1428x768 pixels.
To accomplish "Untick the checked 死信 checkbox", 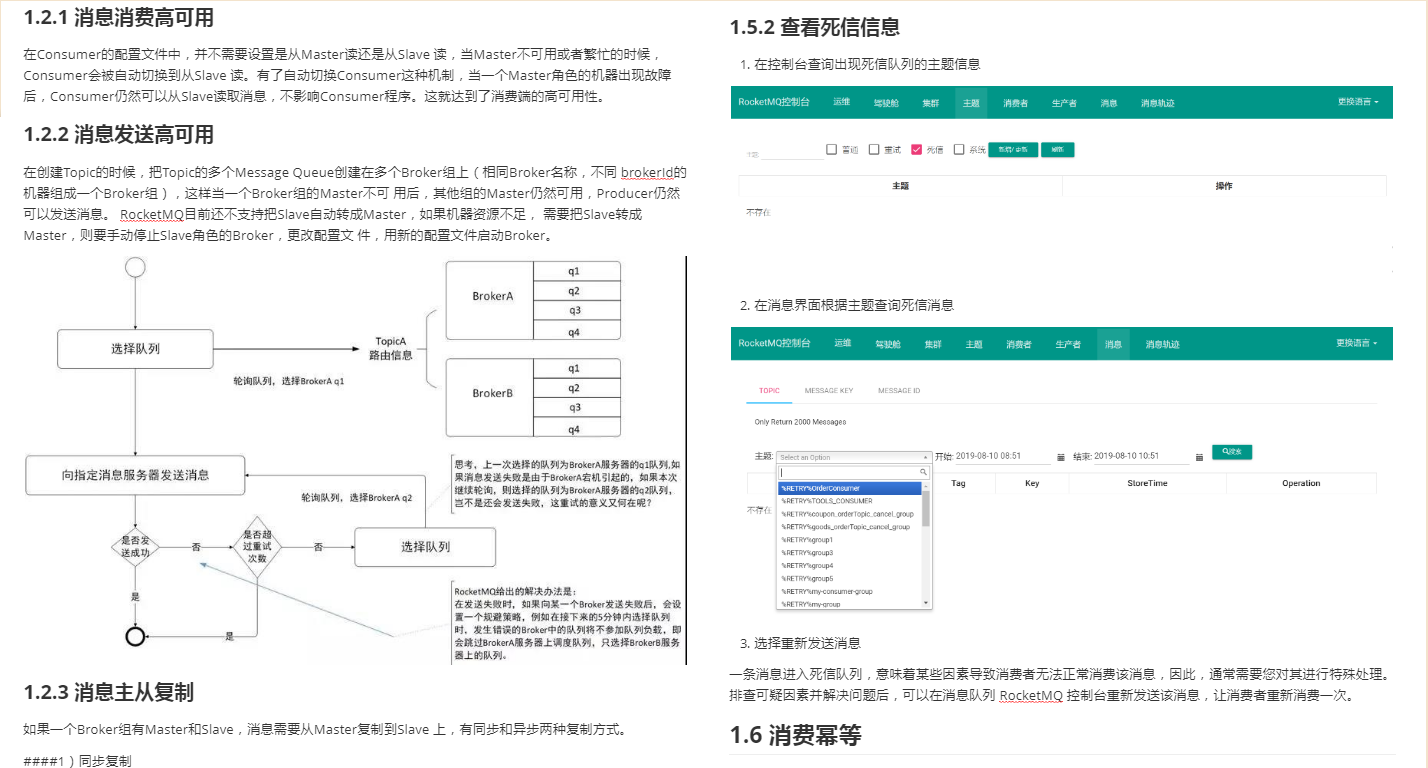I will tap(915, 150).
